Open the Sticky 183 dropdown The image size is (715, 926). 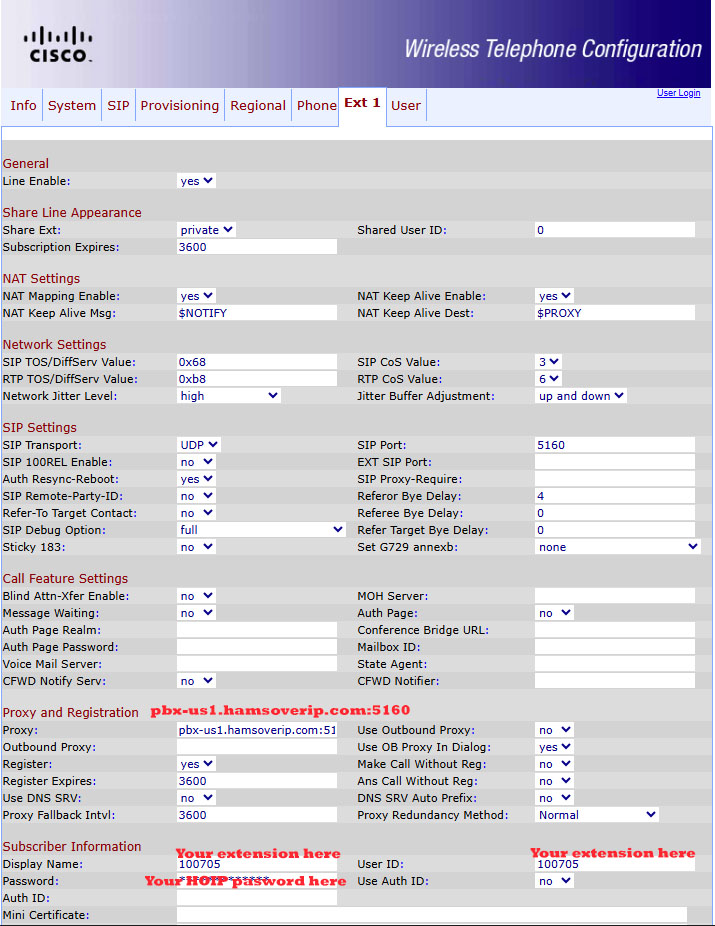(x=197, y=547)
